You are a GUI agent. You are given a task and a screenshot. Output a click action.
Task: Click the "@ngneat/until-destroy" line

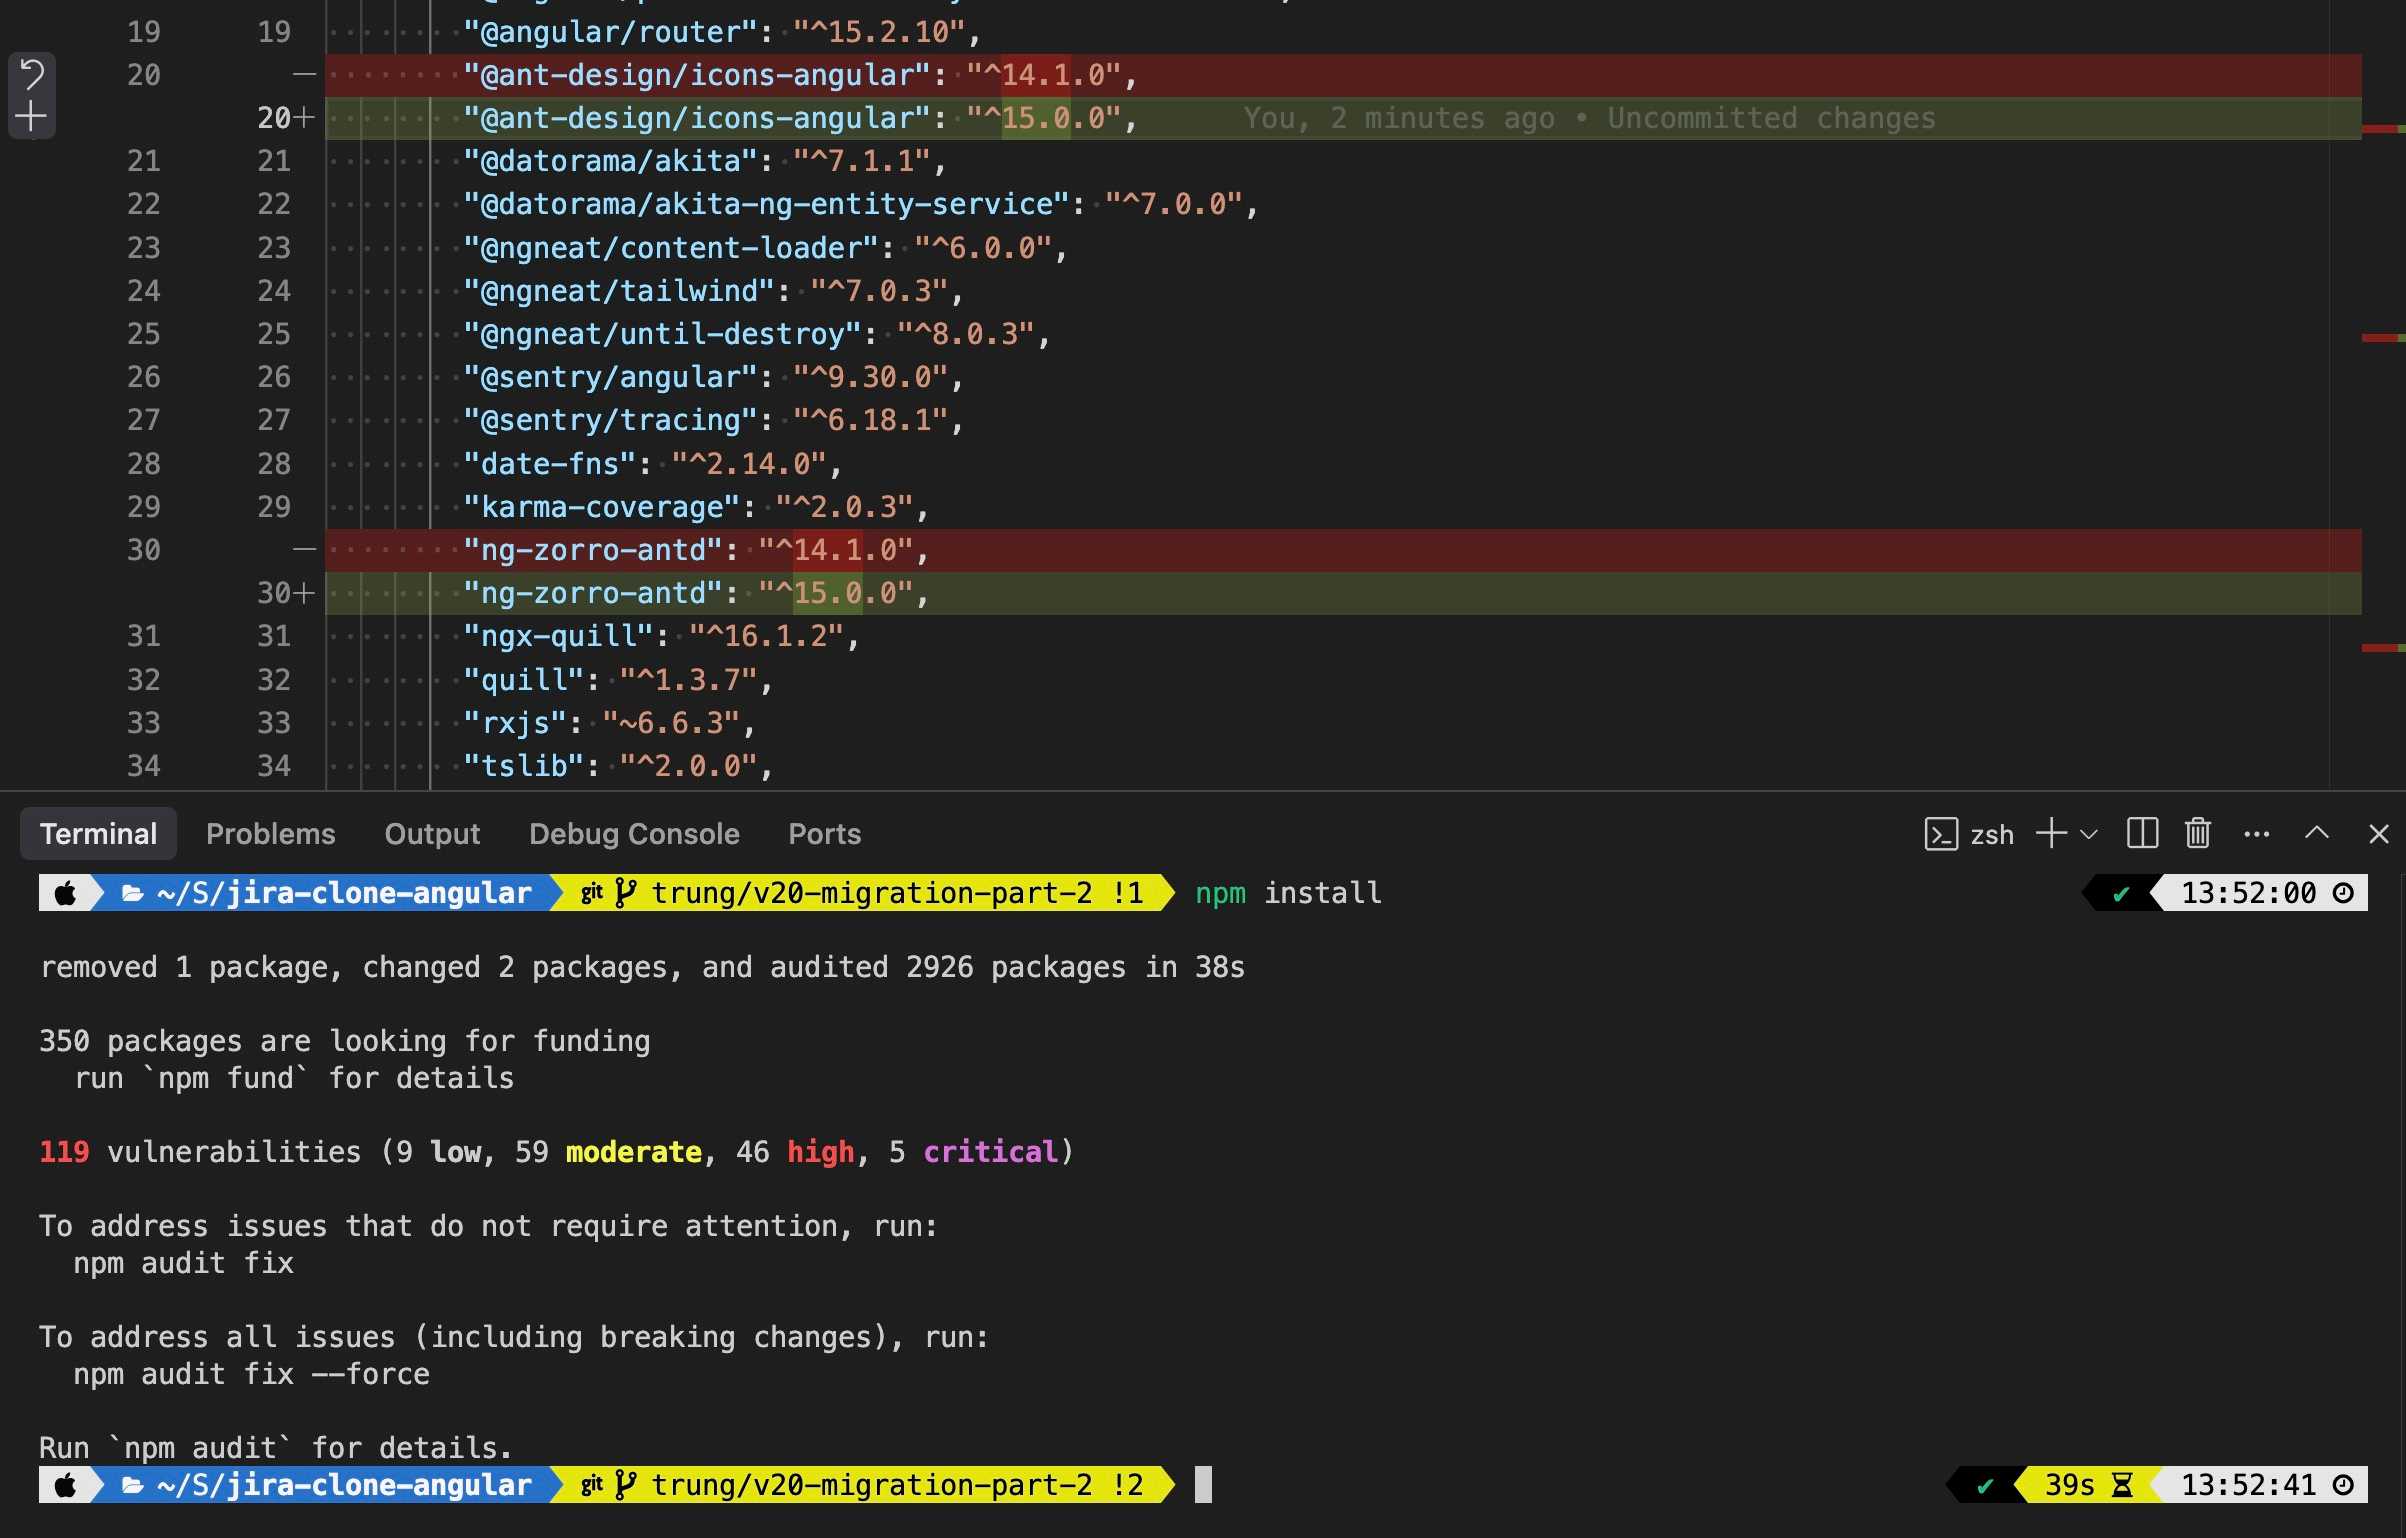pyautogui.click(x=756, y=334)
